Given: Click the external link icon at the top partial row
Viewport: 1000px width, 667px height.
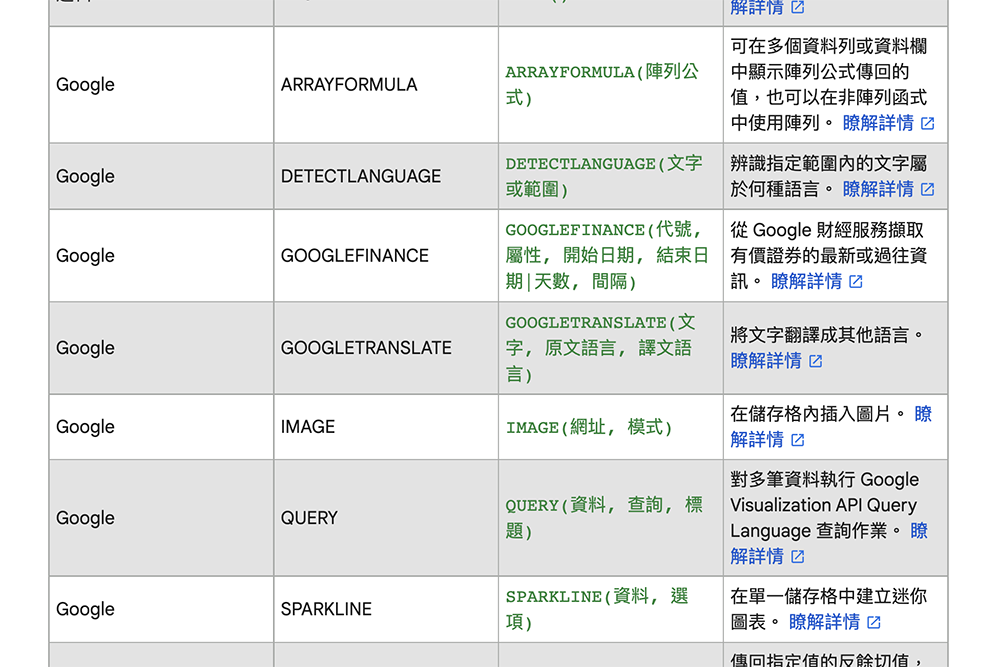Looking at the screenshot, I should pyautogui.click(x=796, y=8).
